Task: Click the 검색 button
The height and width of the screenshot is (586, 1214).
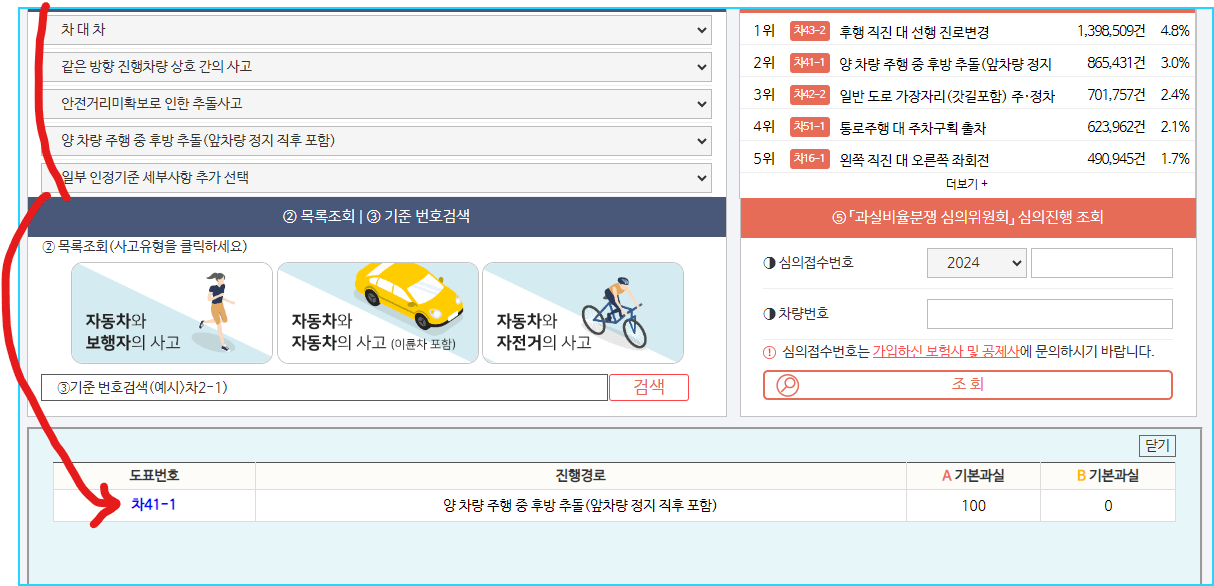Action: click(649, 387)
